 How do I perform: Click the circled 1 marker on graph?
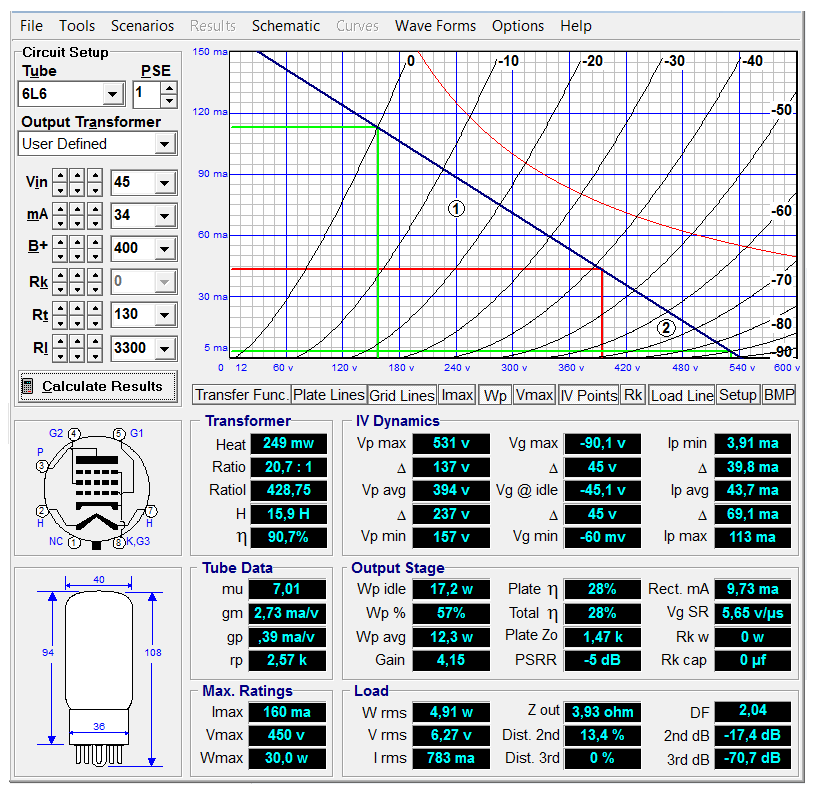(x=456, y=209)
